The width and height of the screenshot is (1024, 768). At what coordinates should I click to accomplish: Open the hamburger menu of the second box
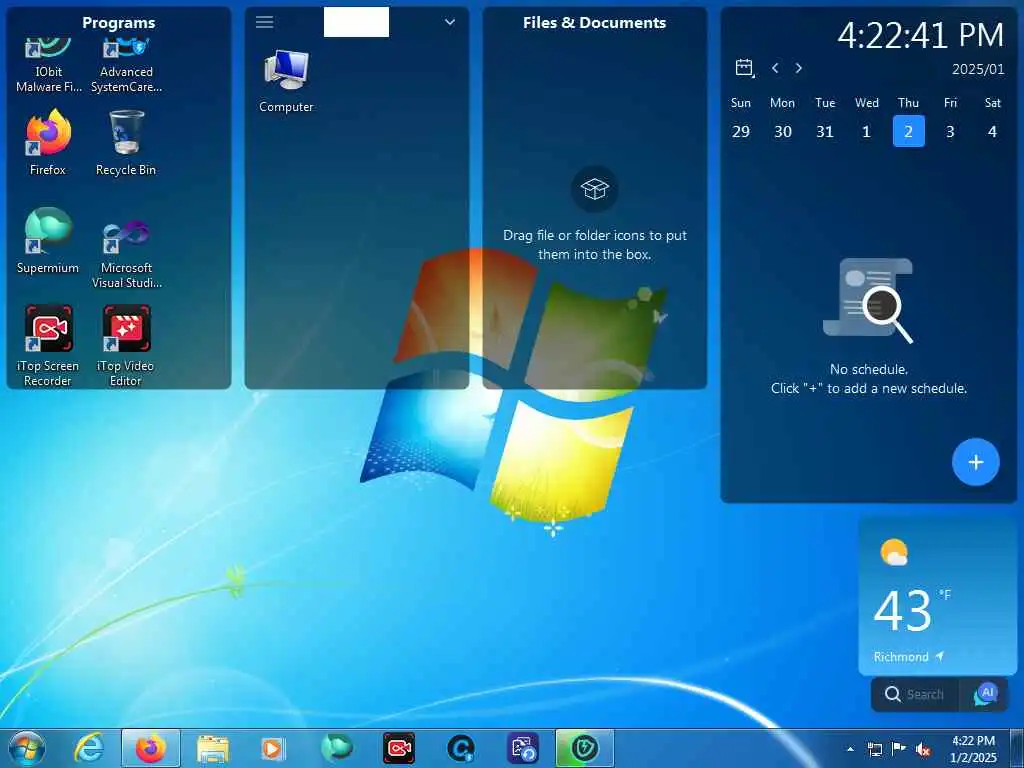point(264,22)
